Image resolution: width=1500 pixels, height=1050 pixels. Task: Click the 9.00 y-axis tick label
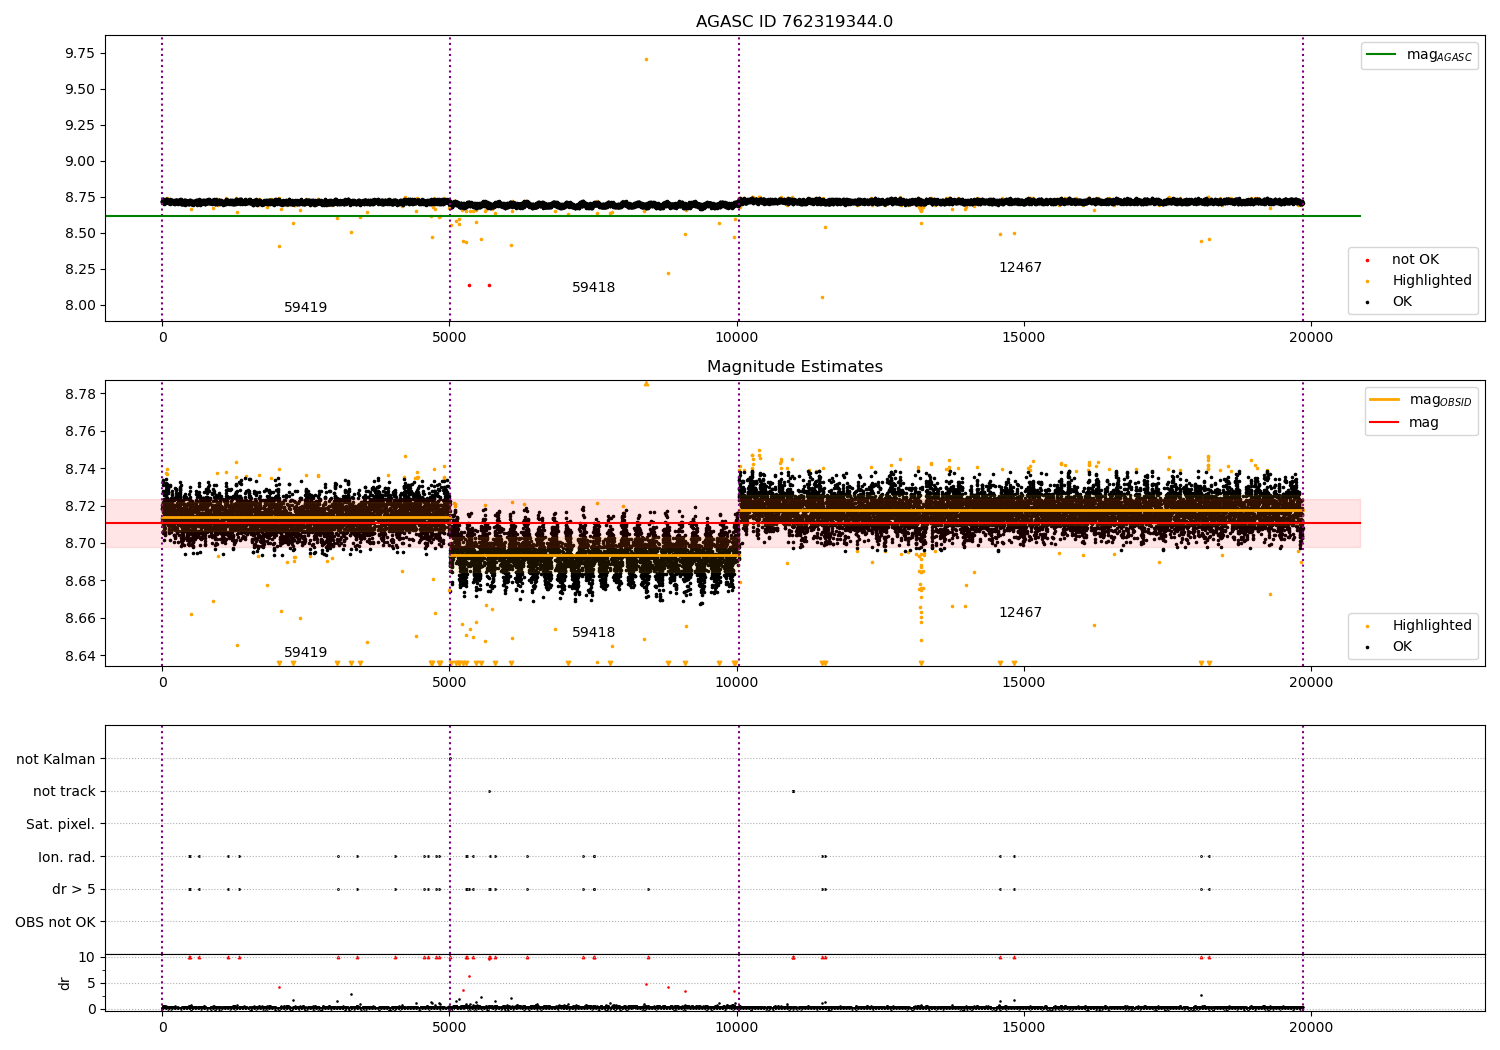[x=78, y=161]
